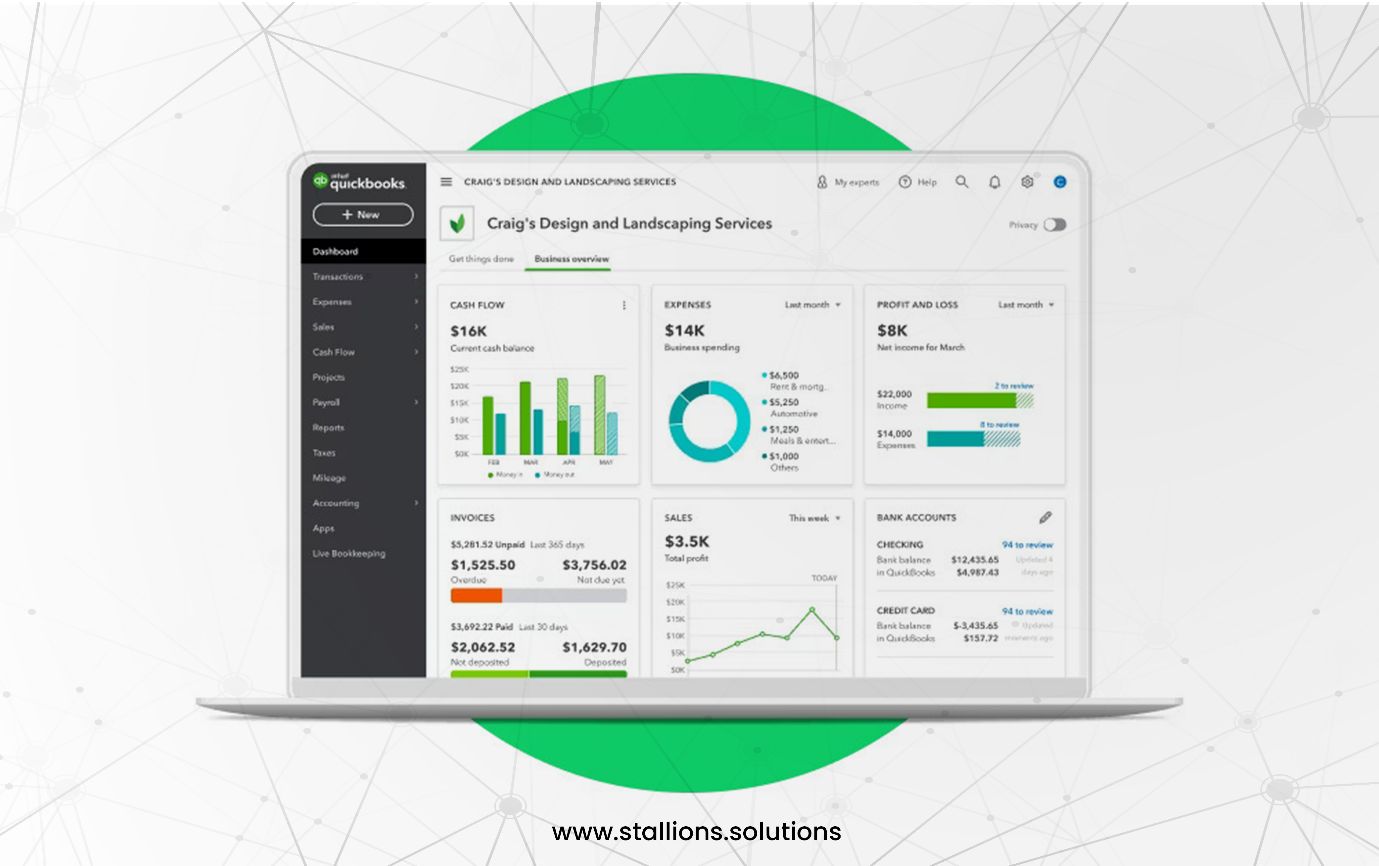Click the pencil icon on Bank Accounts card
Viewport: 1379px width, 866px height.
point(1045,517)
